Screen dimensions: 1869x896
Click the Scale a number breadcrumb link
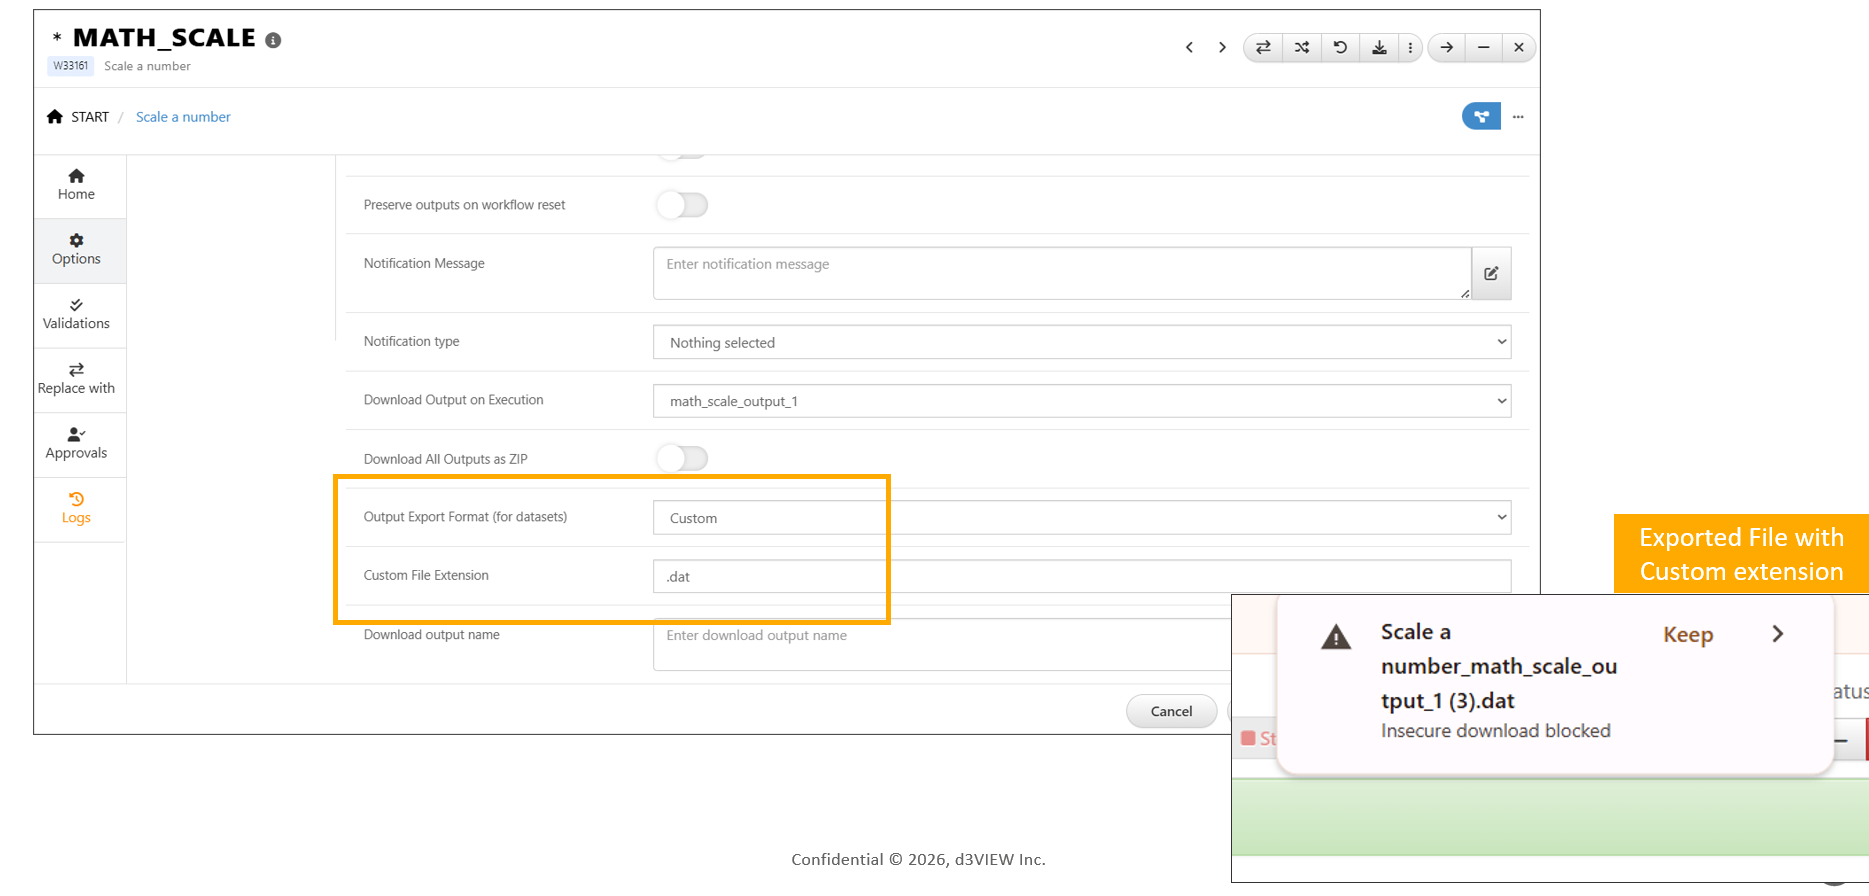[183, 117]
